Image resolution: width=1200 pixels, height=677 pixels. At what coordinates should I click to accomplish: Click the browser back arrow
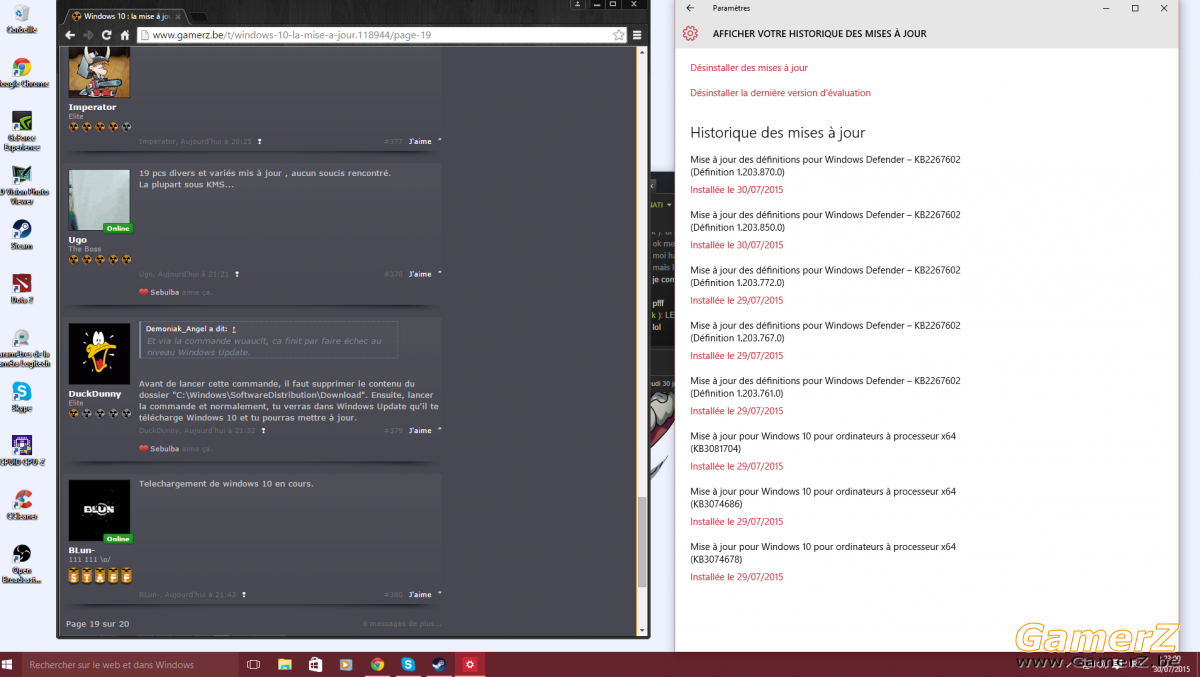70,35
